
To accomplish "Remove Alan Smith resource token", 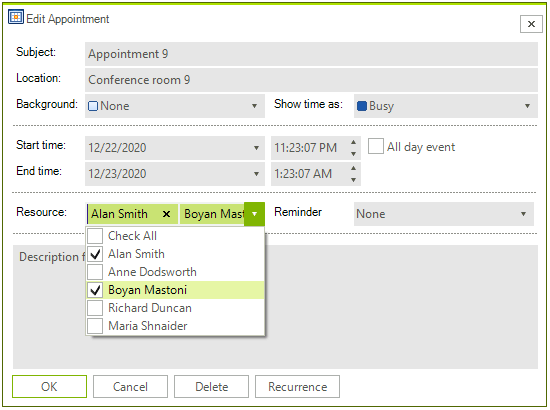I will tap(167, 214).
